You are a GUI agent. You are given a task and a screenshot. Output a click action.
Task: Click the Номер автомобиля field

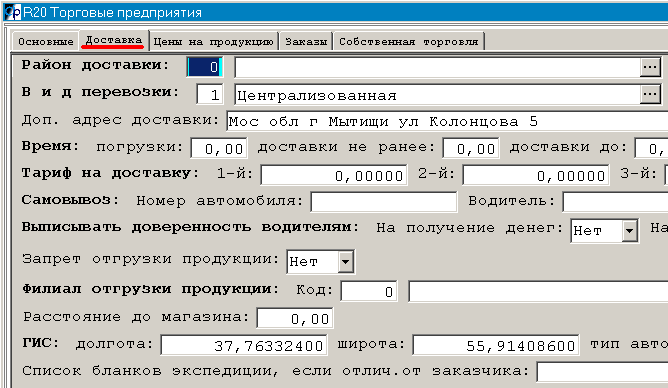[384, 201]
